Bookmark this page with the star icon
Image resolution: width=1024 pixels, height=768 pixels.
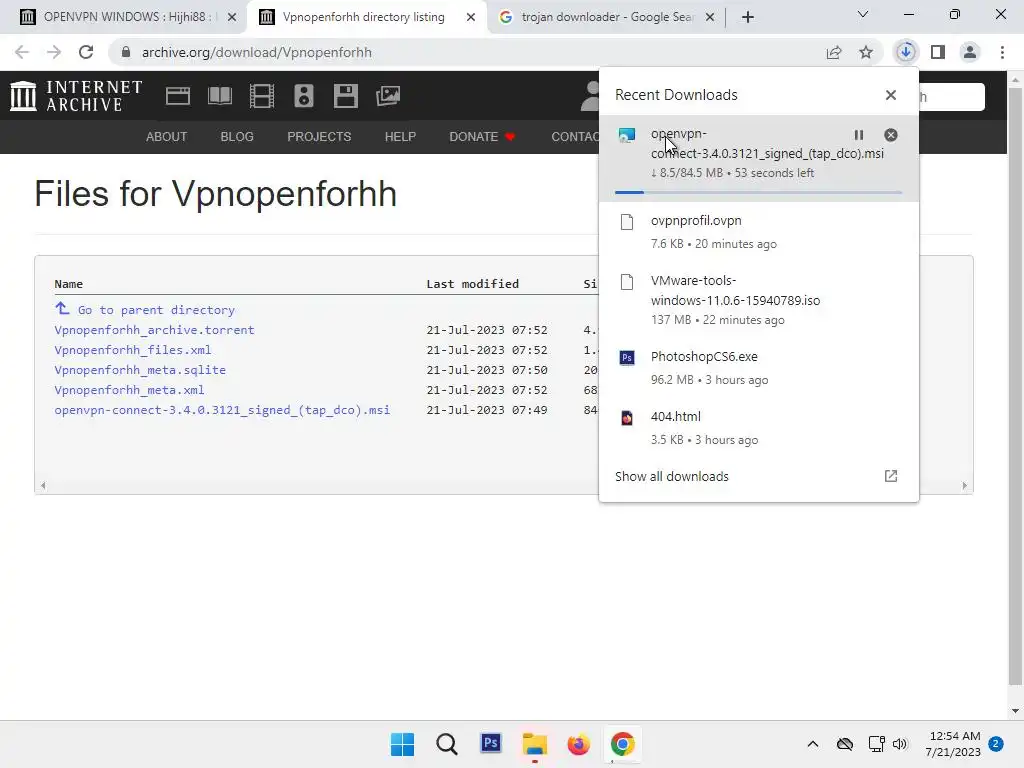pyautogui.click(x=866, y=52)
